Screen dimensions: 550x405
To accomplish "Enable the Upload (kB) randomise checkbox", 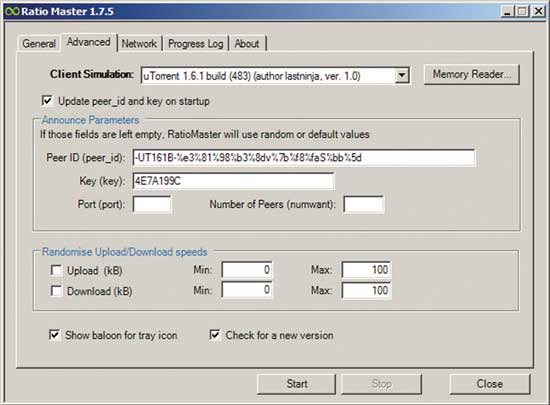I will click(x=56, y=270).
